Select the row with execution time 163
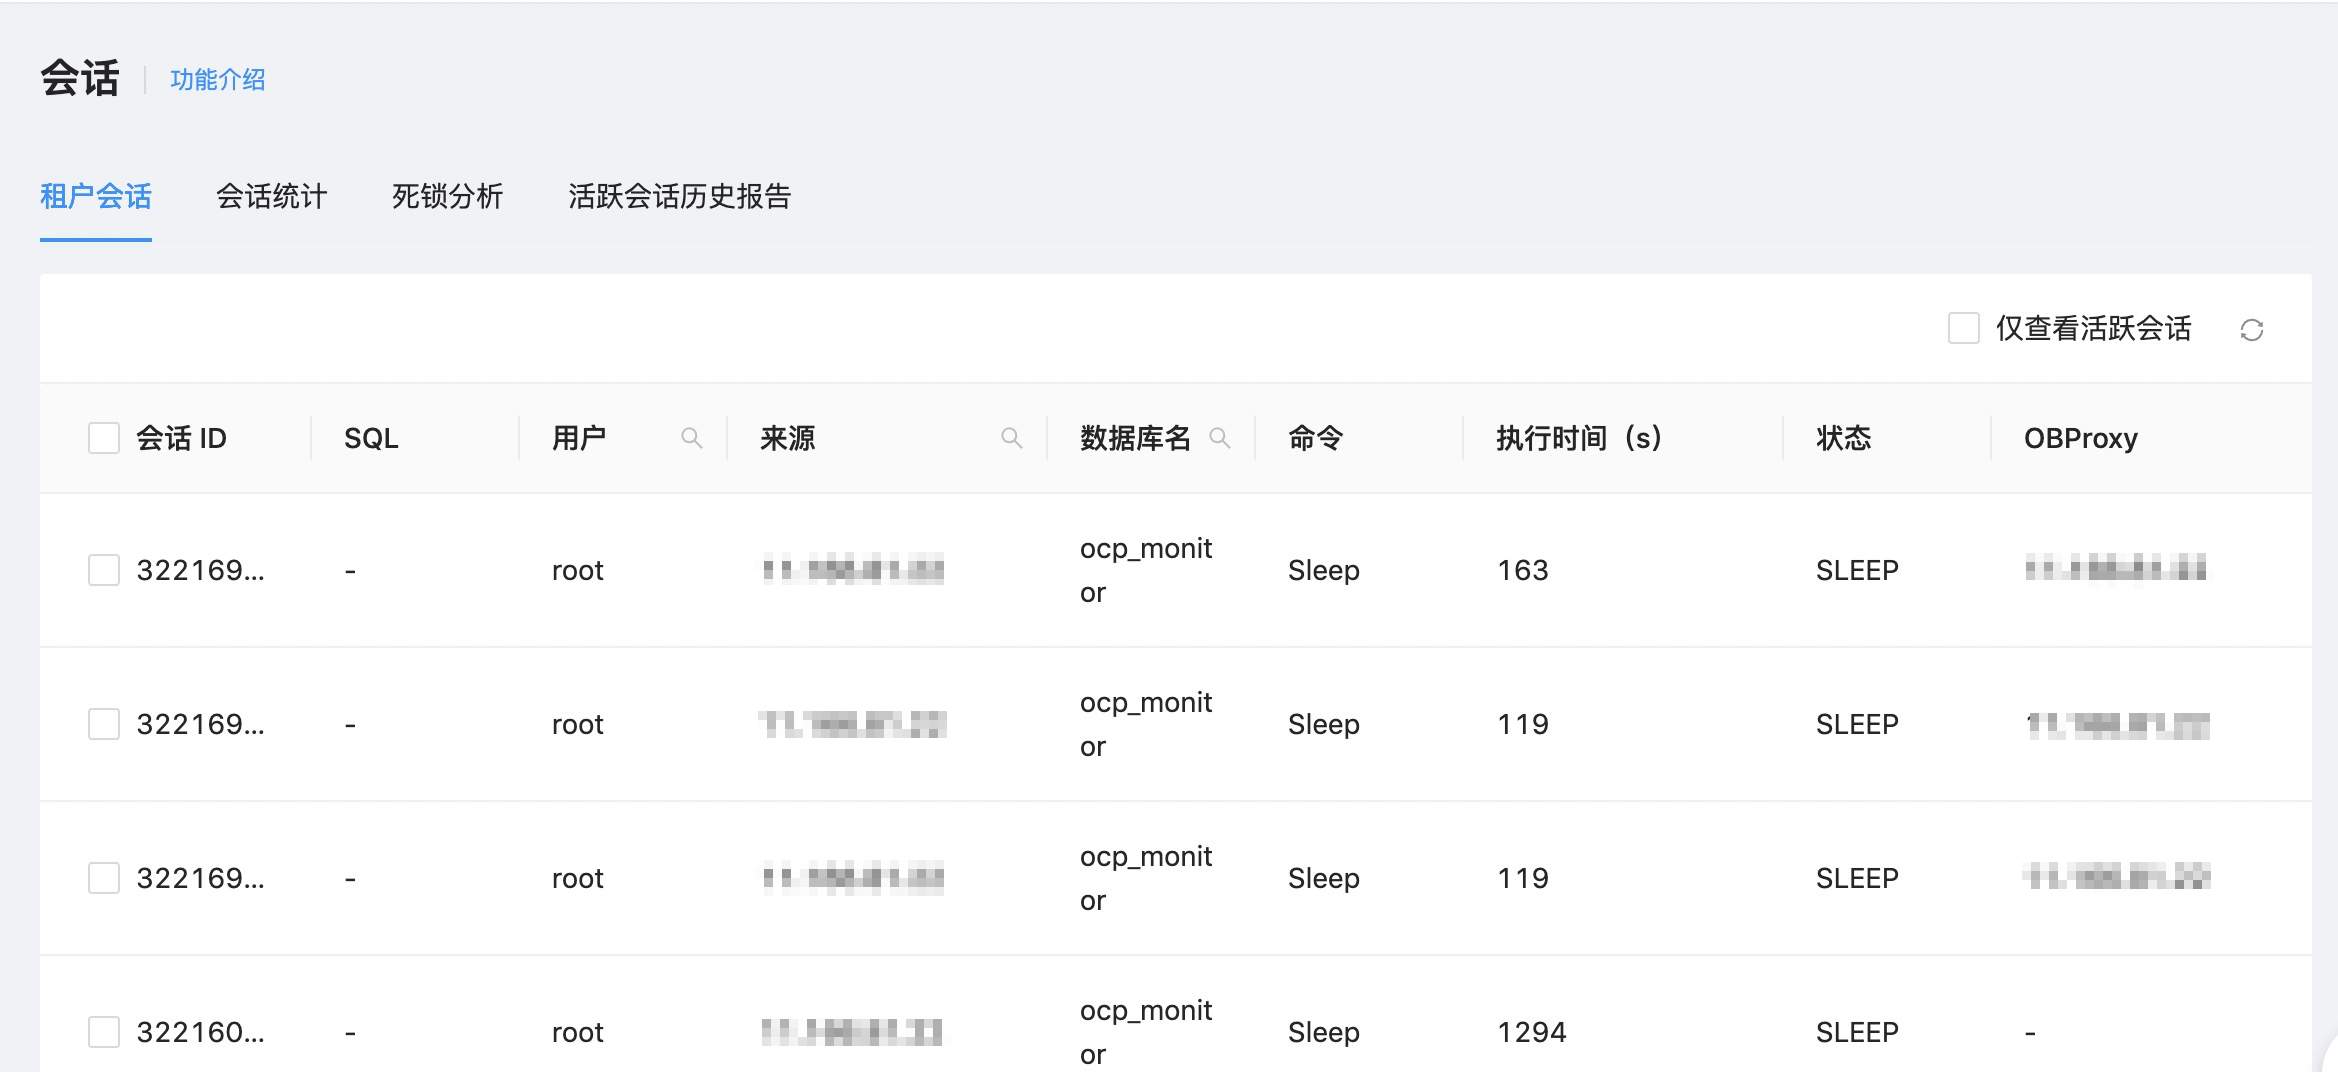 pos(104,570)
